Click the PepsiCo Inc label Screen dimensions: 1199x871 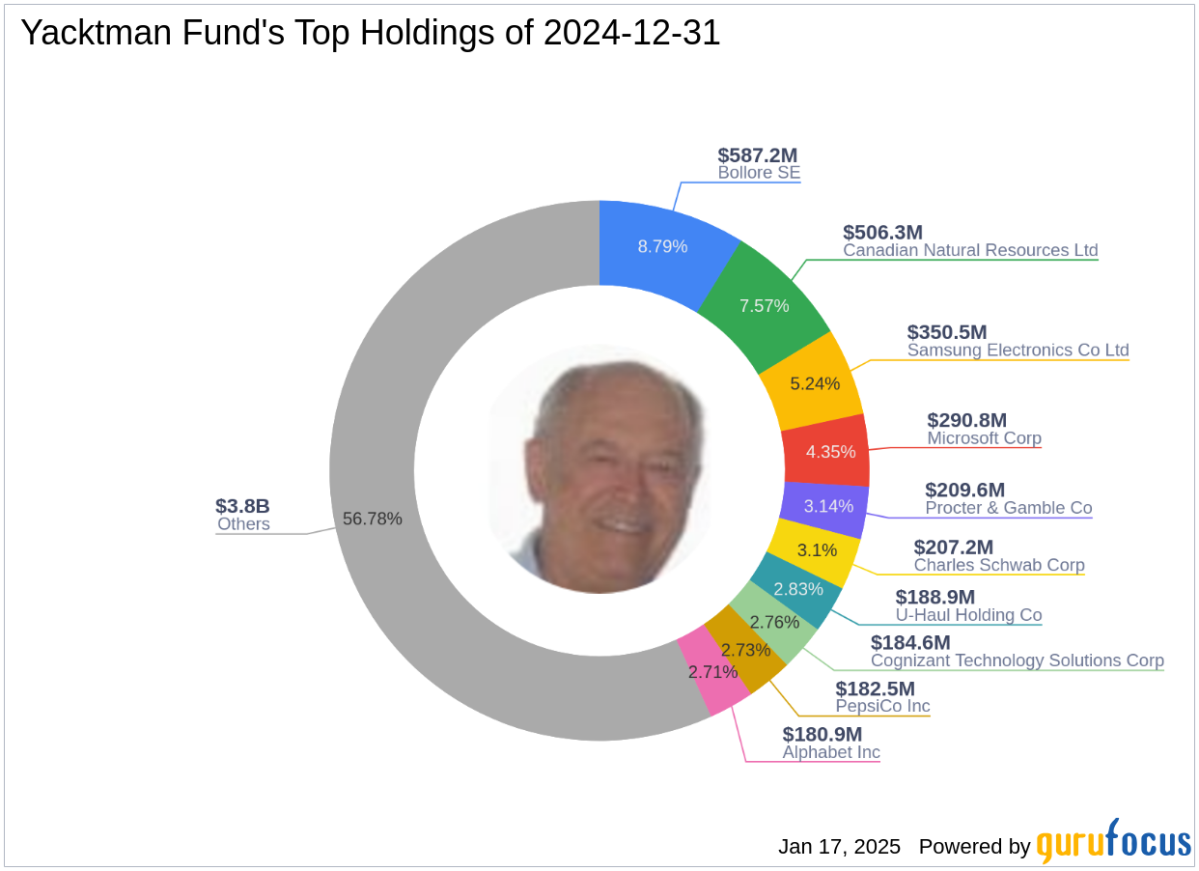[x=883, y=706]
